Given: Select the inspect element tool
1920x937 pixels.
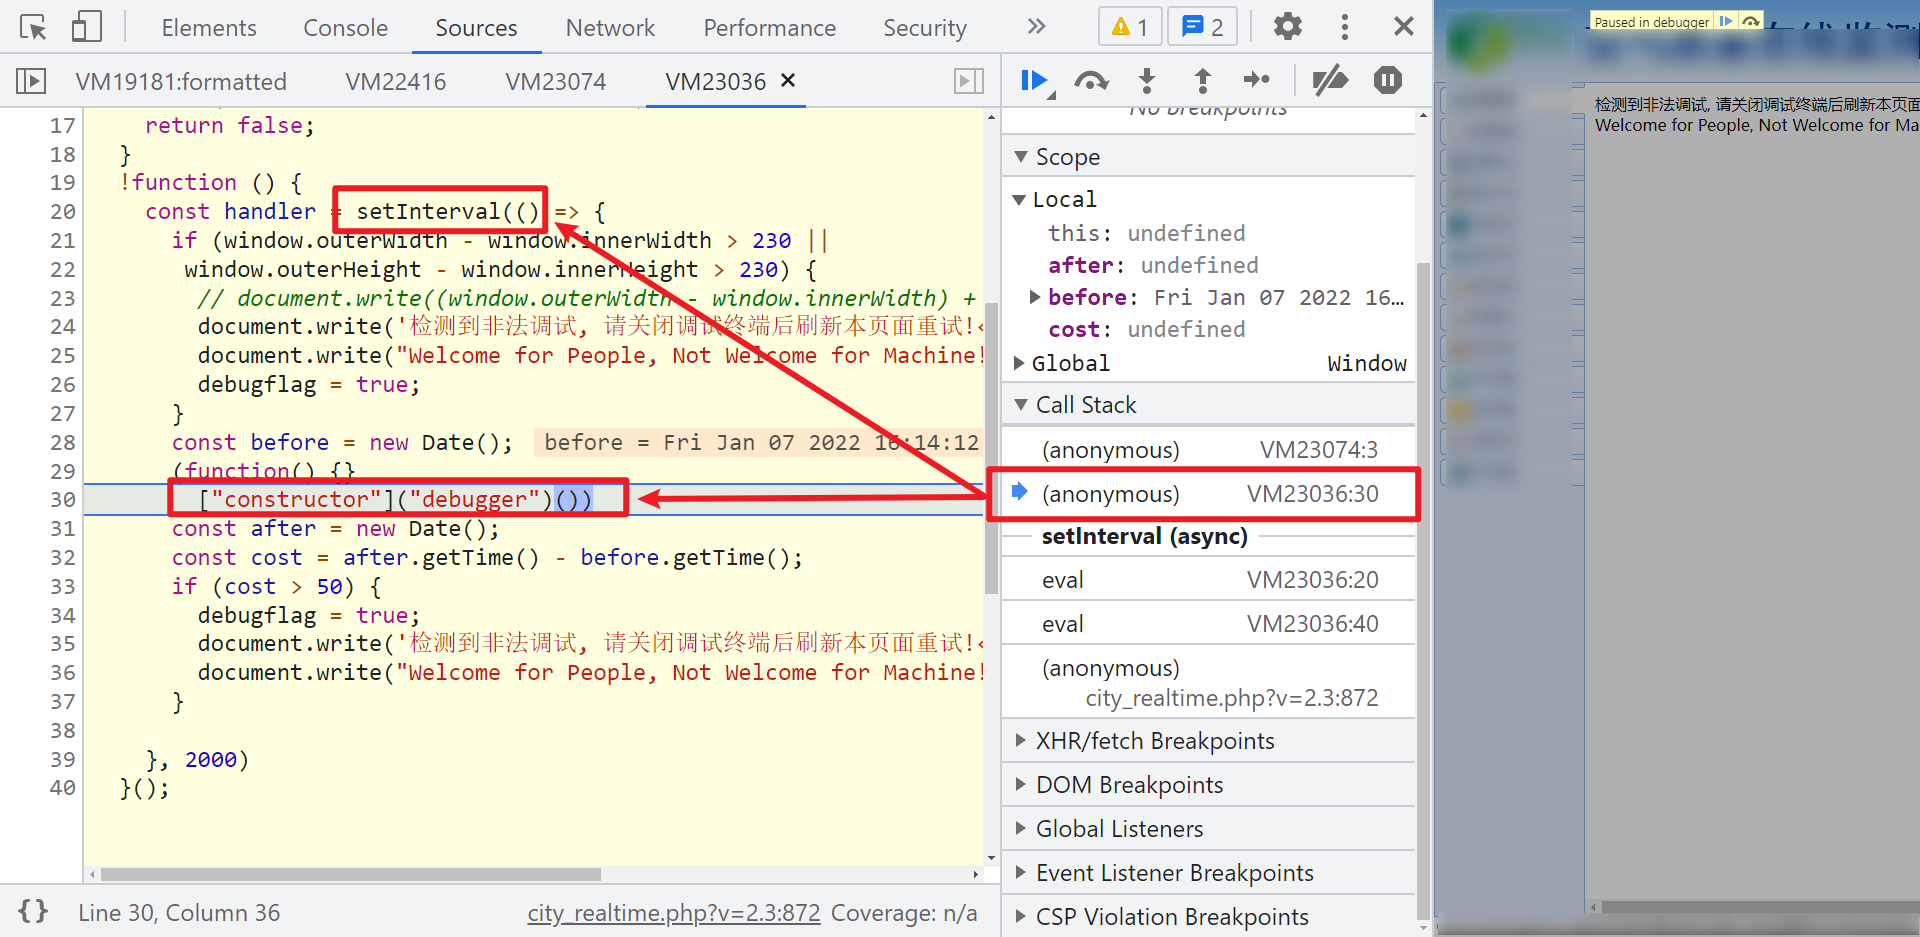Looking at the screenshot, I should coord(33,27).
